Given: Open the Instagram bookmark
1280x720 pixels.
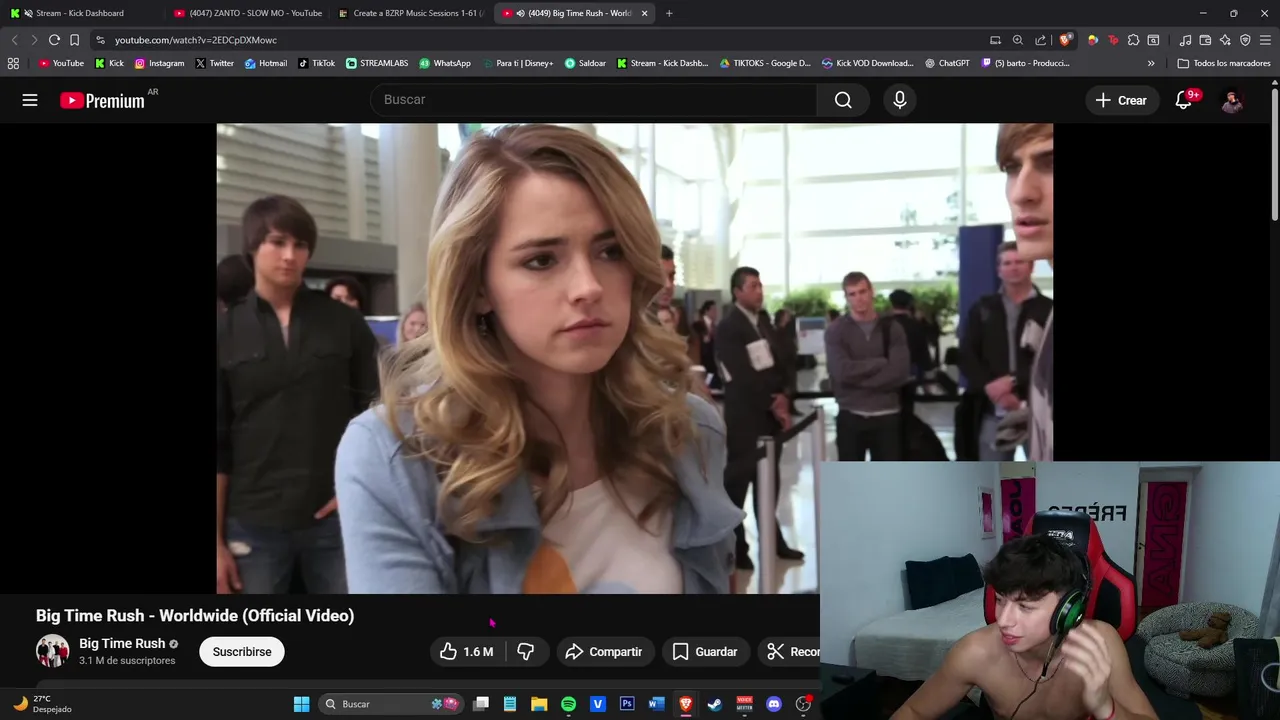Looking at the screenshot, I should pyautogui.click(x=159, y=63).
